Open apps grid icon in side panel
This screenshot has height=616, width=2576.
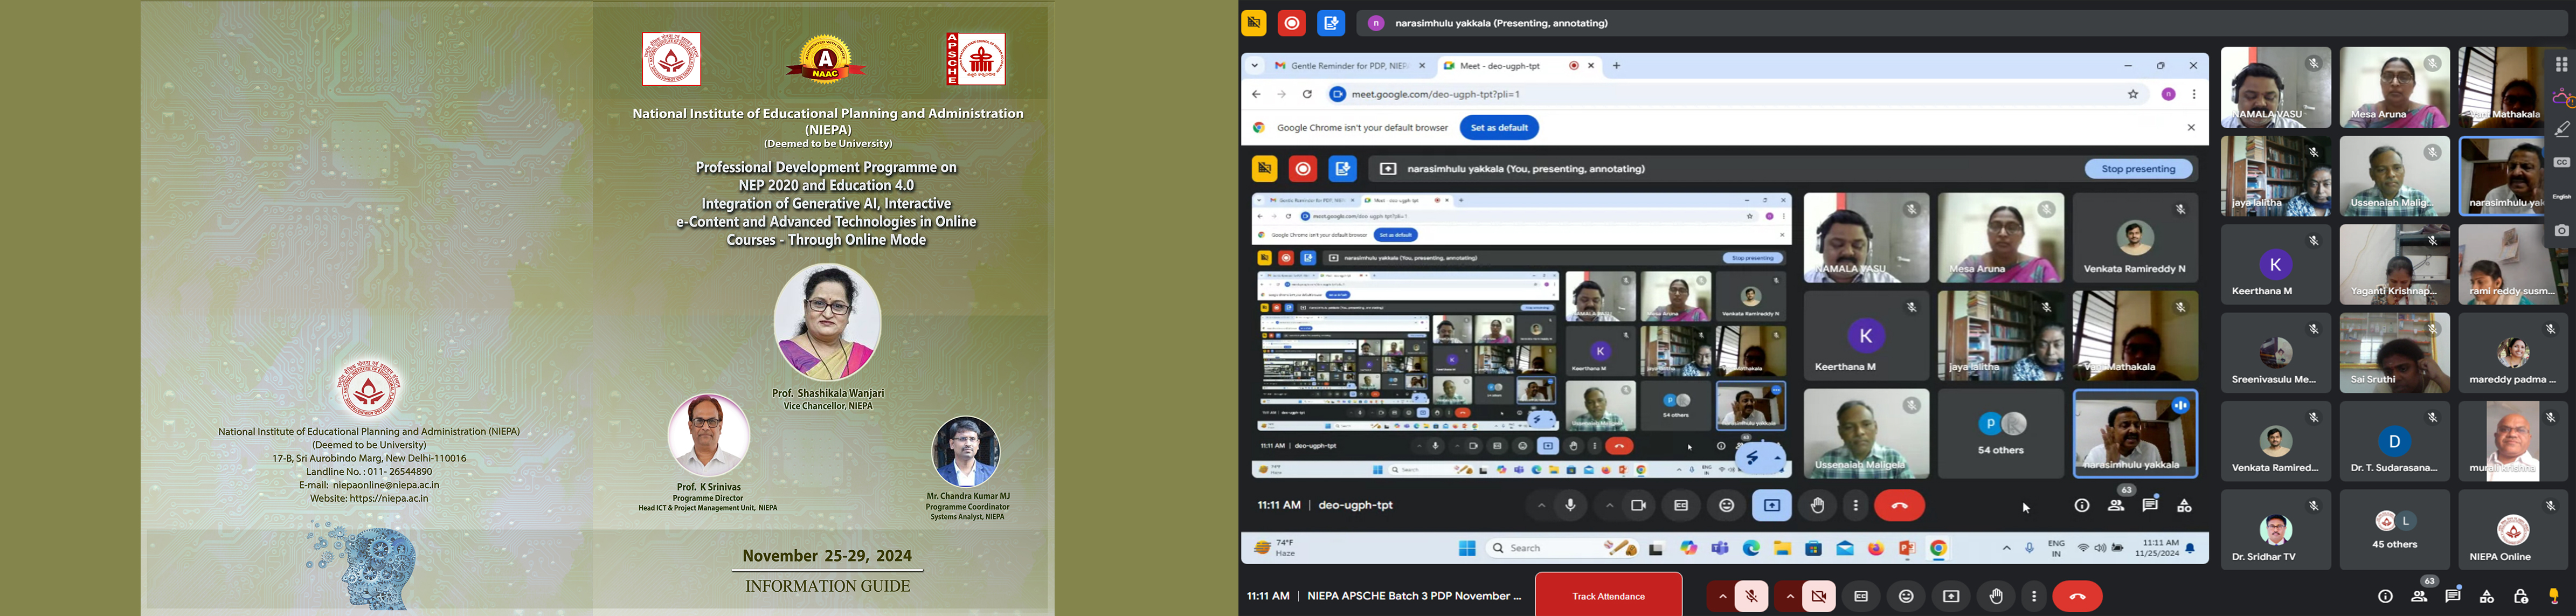click(x=2561, y=65)
